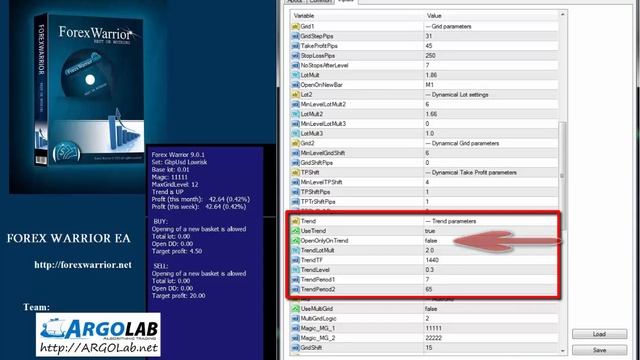Click the TakeProfitPips variable icon

pos(295,46)
